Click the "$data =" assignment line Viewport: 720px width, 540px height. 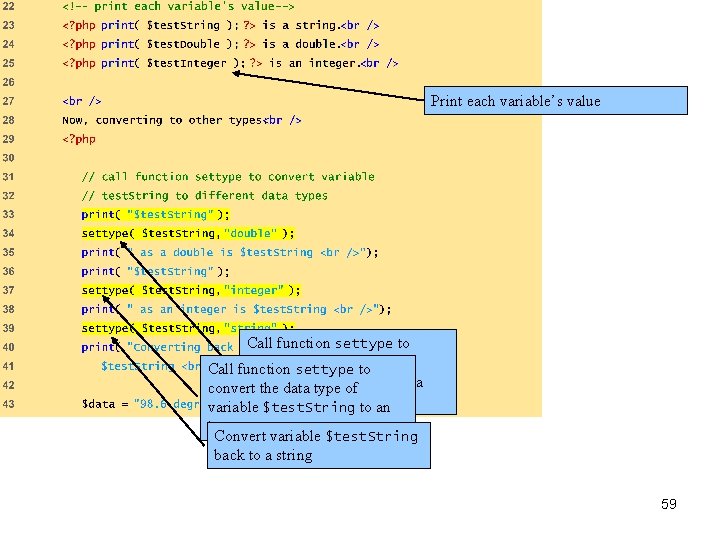pyautogui.click(x=141, y=404)
